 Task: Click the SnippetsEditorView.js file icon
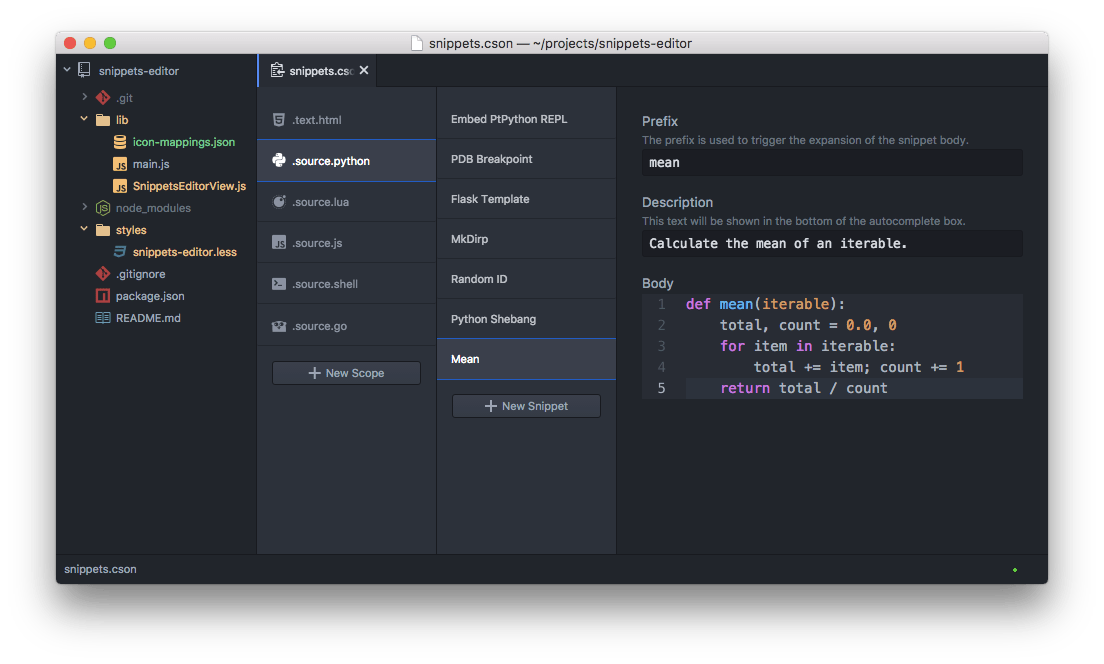tap(120, 186)
